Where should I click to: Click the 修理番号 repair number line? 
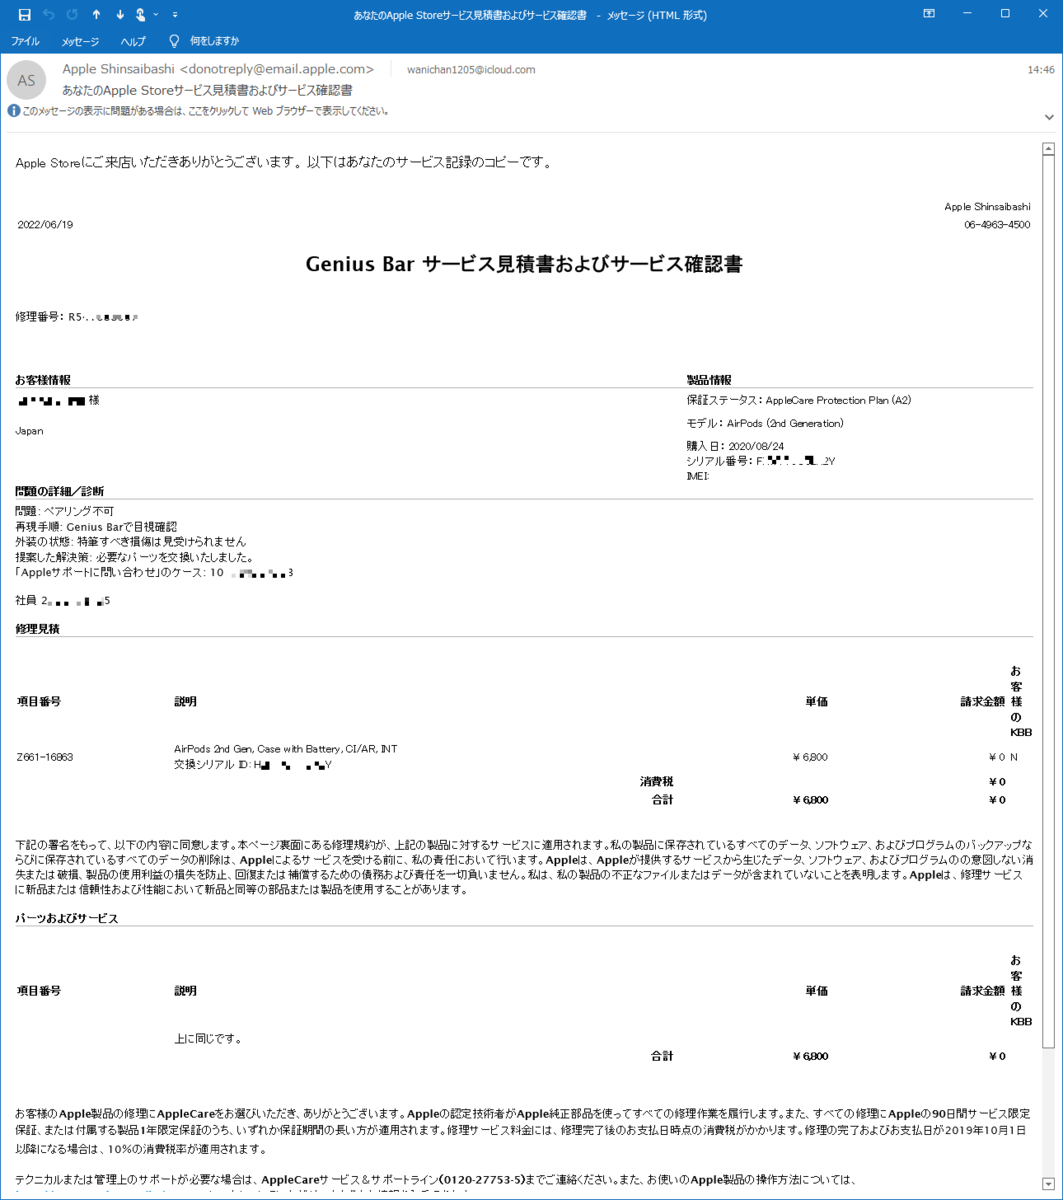point(77,316)
